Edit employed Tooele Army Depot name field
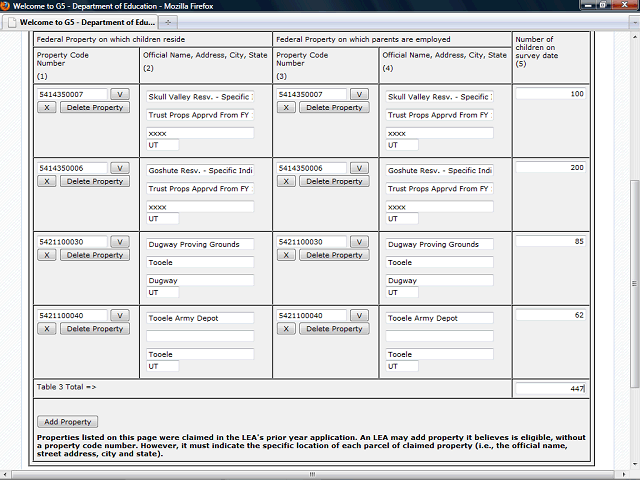 [x=440, y=318]
